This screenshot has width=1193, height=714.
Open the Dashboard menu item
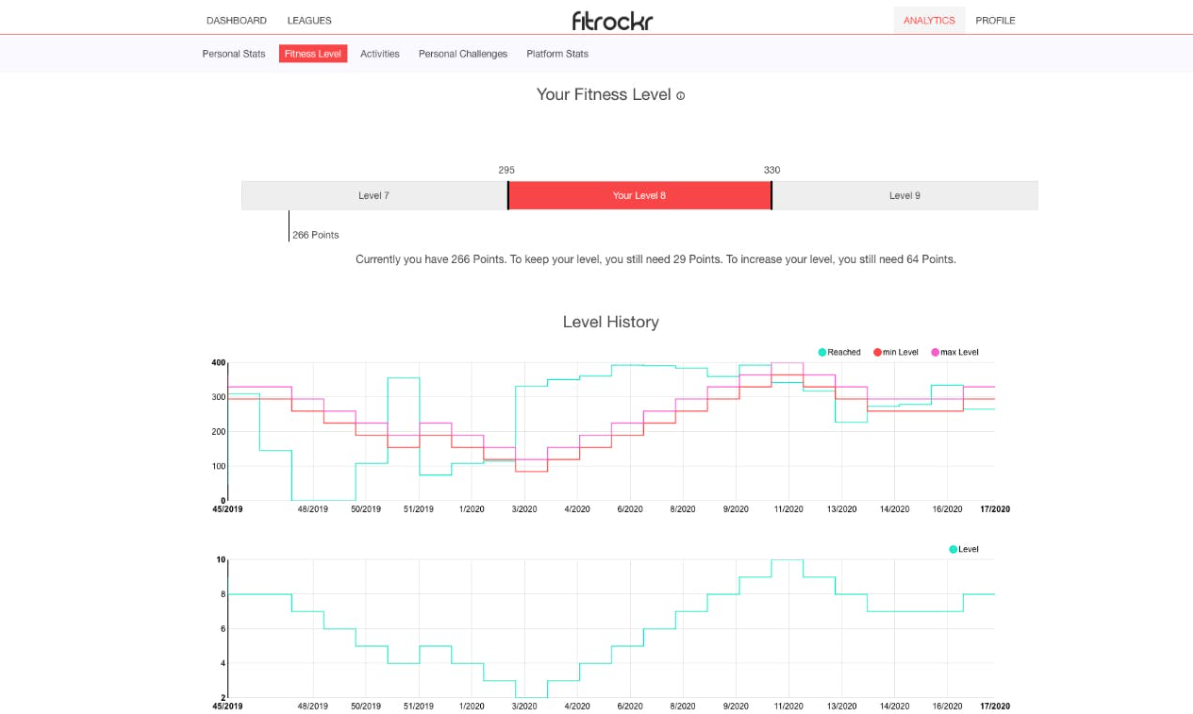click(237, 21)
